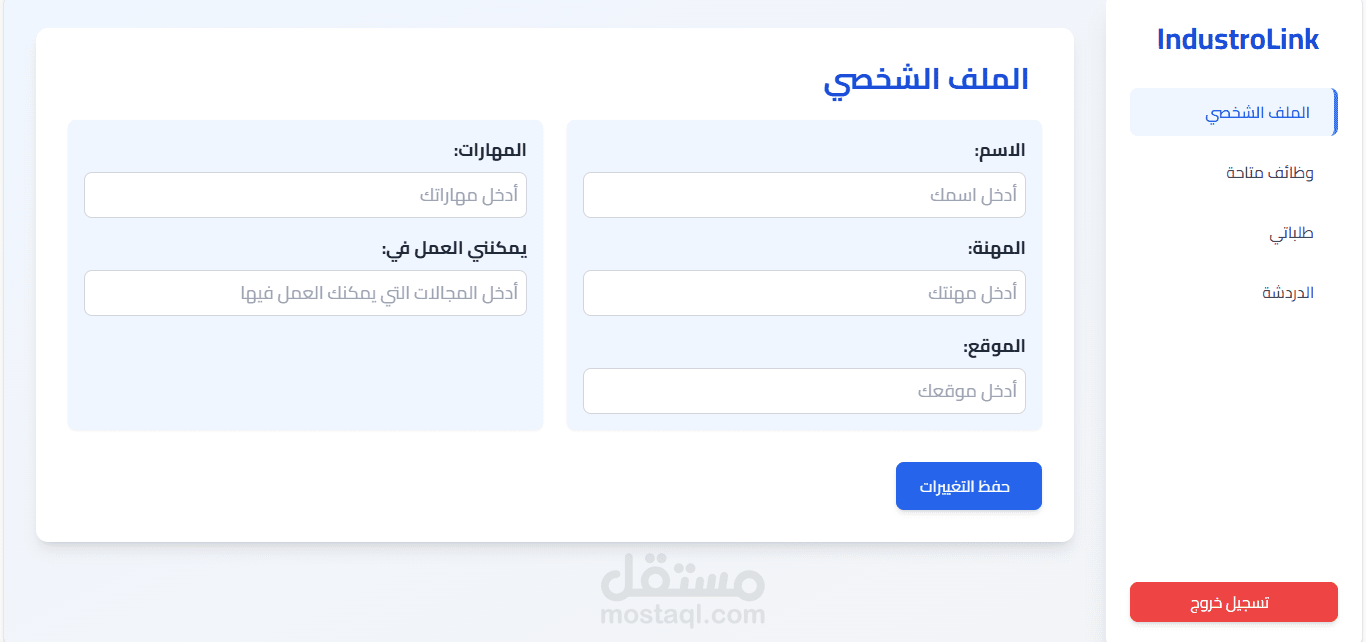Click the Arabic مستقل watermark logo

pyautogui.click(x=683, y=578)
